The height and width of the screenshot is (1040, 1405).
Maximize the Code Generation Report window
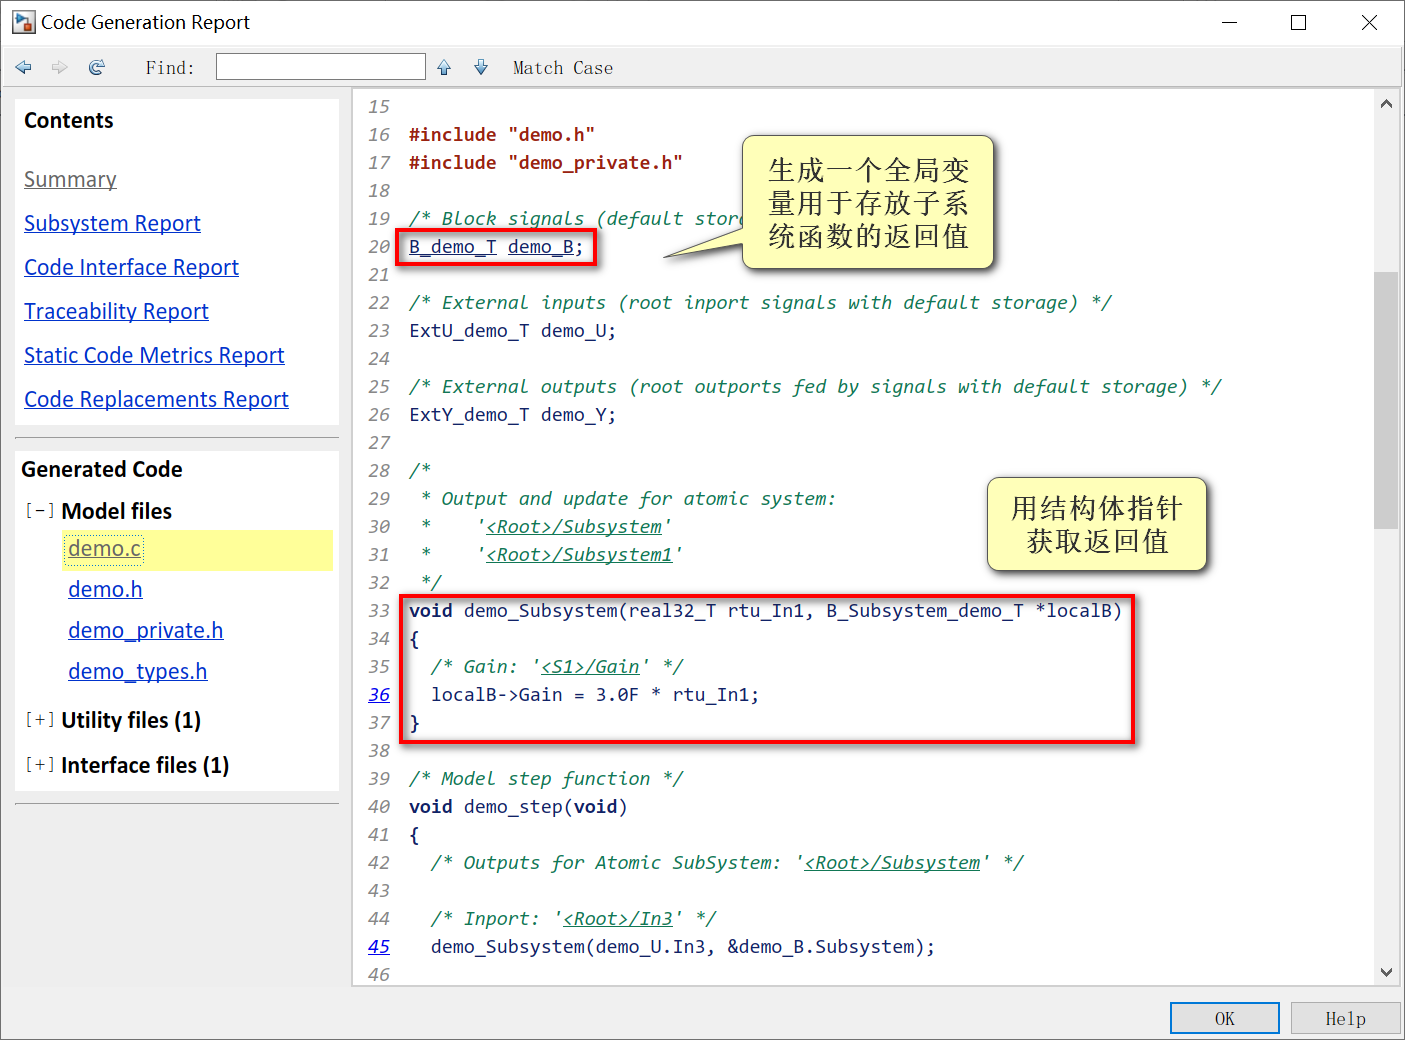1299,22
